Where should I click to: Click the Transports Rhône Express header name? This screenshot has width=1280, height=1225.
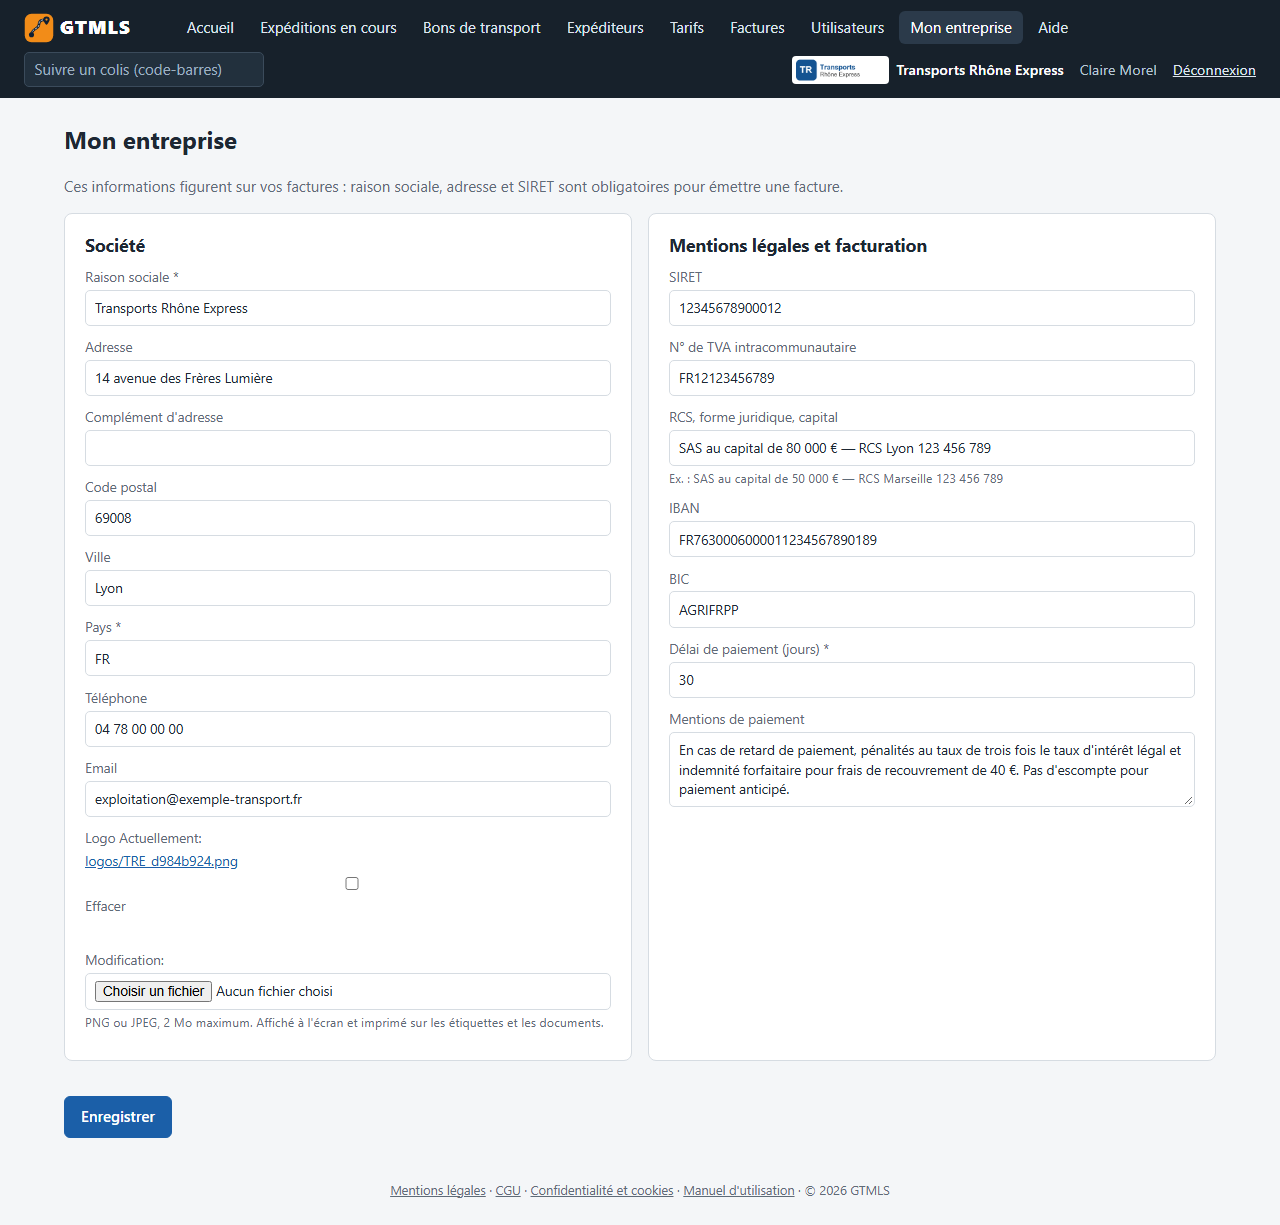coord(980,70)
